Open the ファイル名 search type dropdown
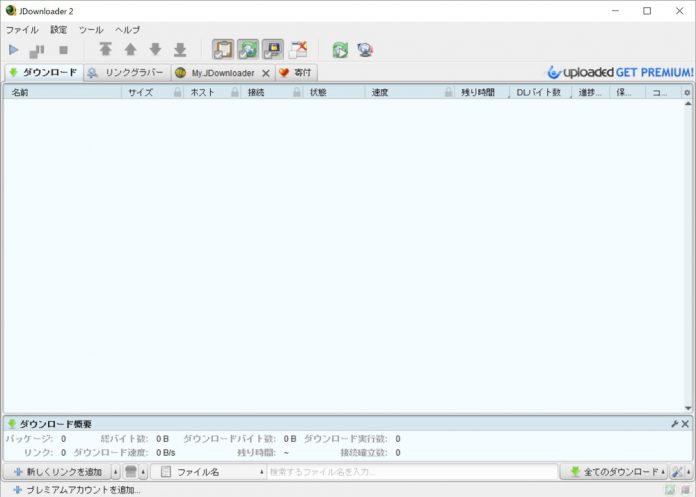This screenshot has width=696, height=497. (x=209, y=472)
